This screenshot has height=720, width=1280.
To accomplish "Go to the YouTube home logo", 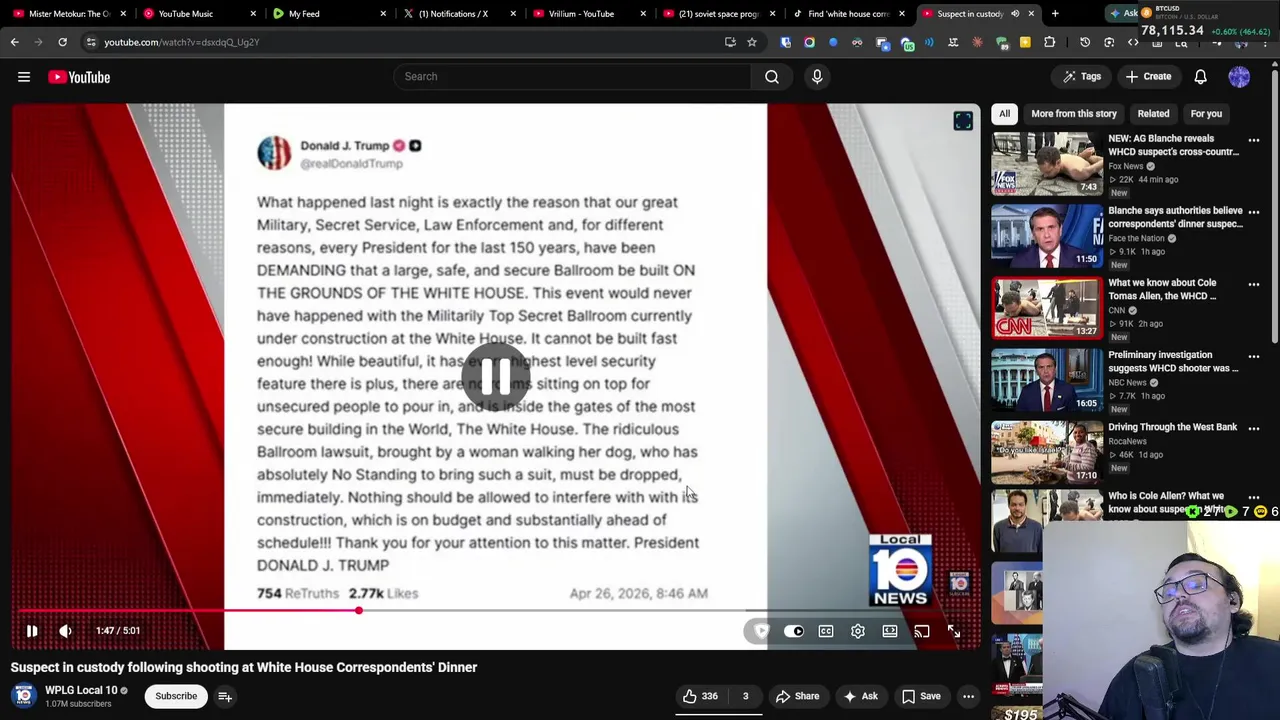I will 79,77.
